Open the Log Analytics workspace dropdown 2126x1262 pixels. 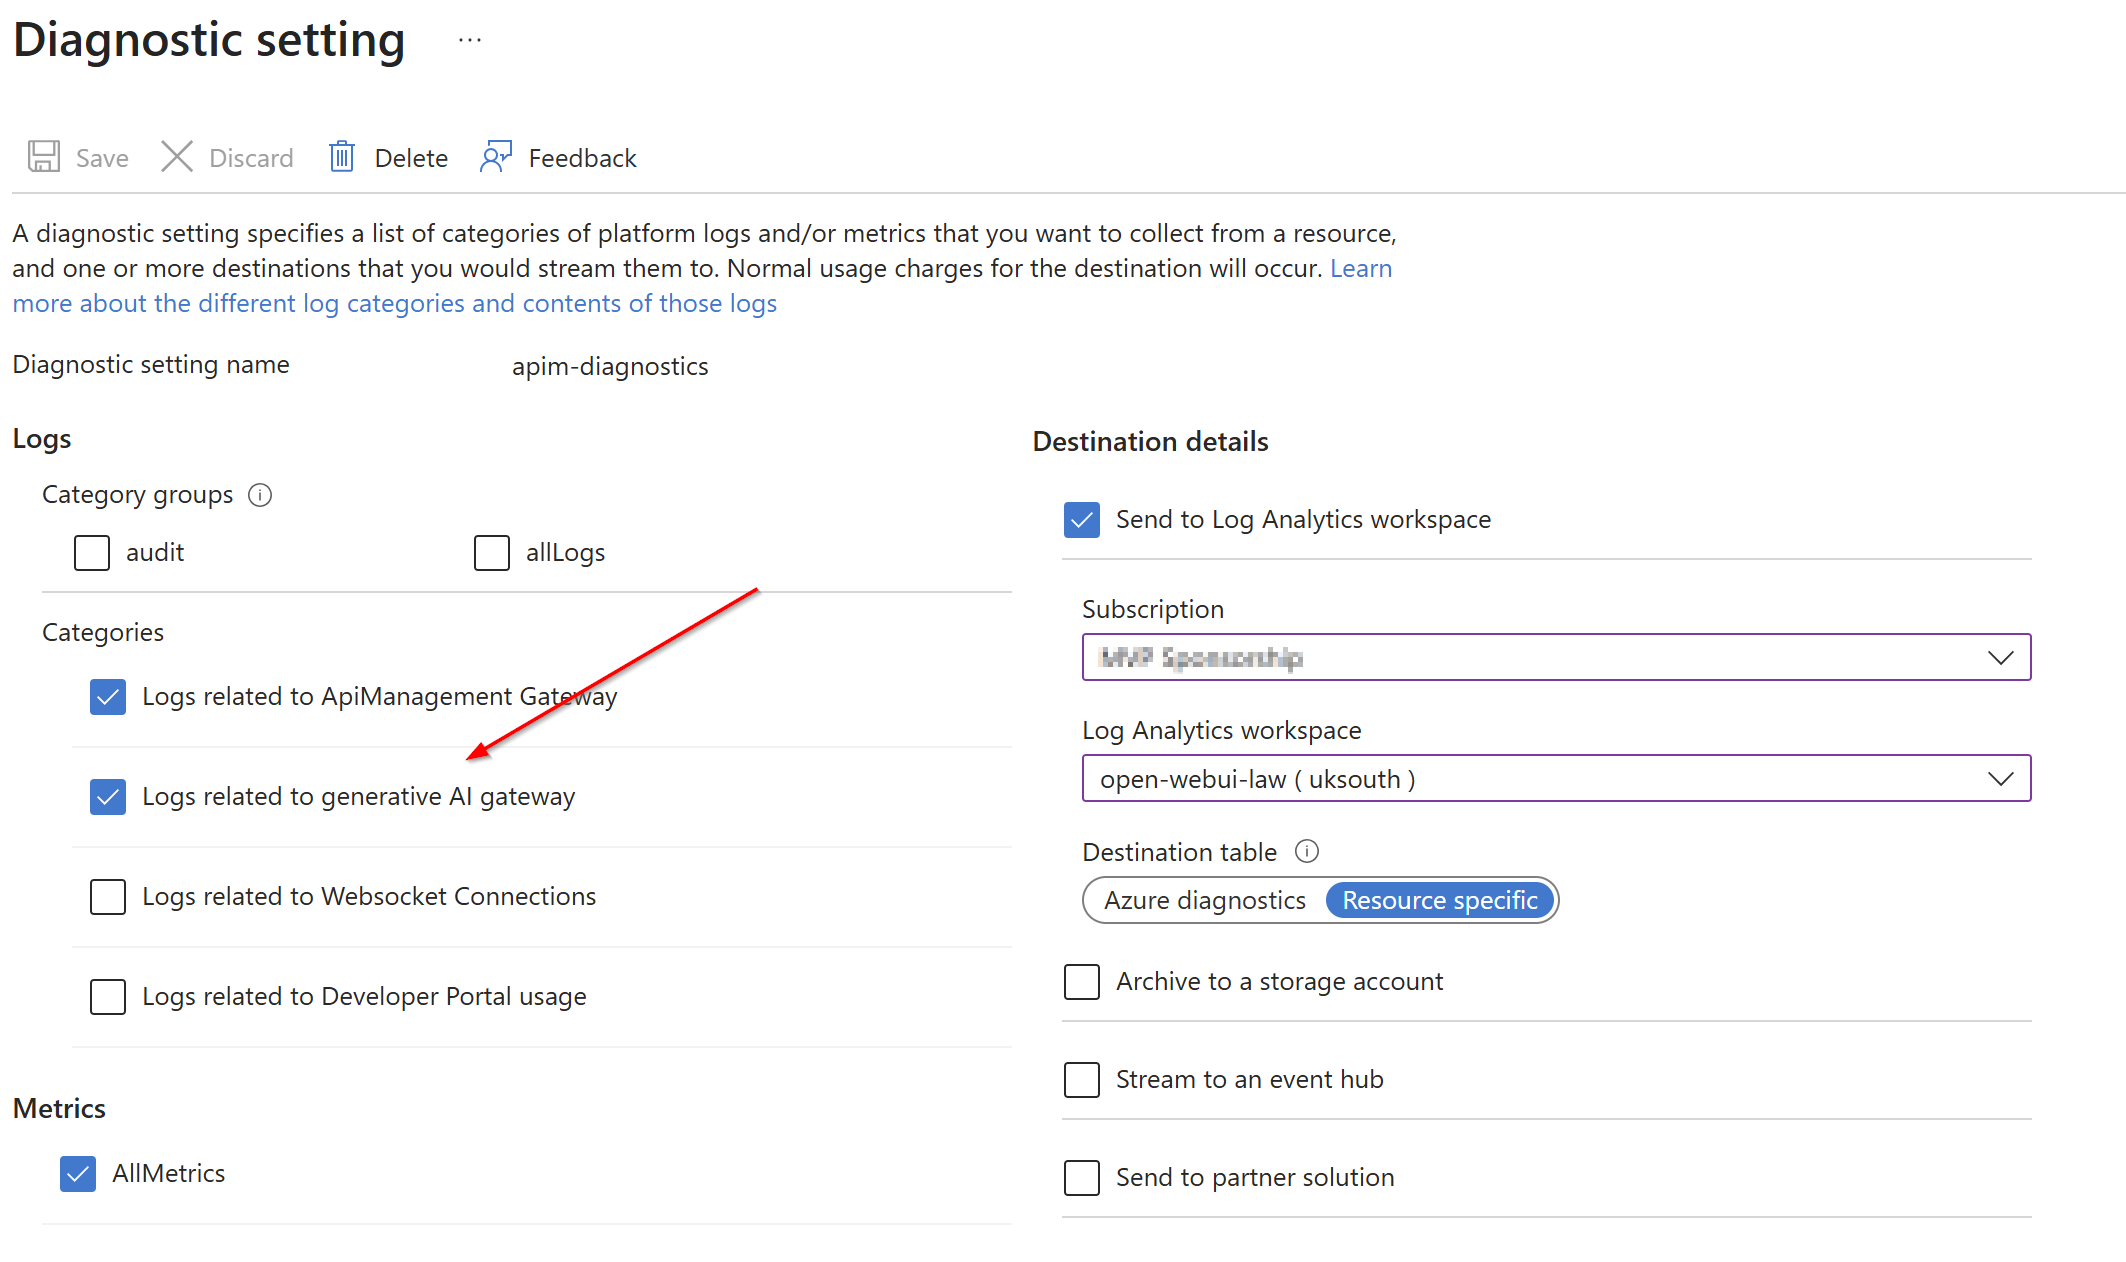click(x=1555, y=778)
